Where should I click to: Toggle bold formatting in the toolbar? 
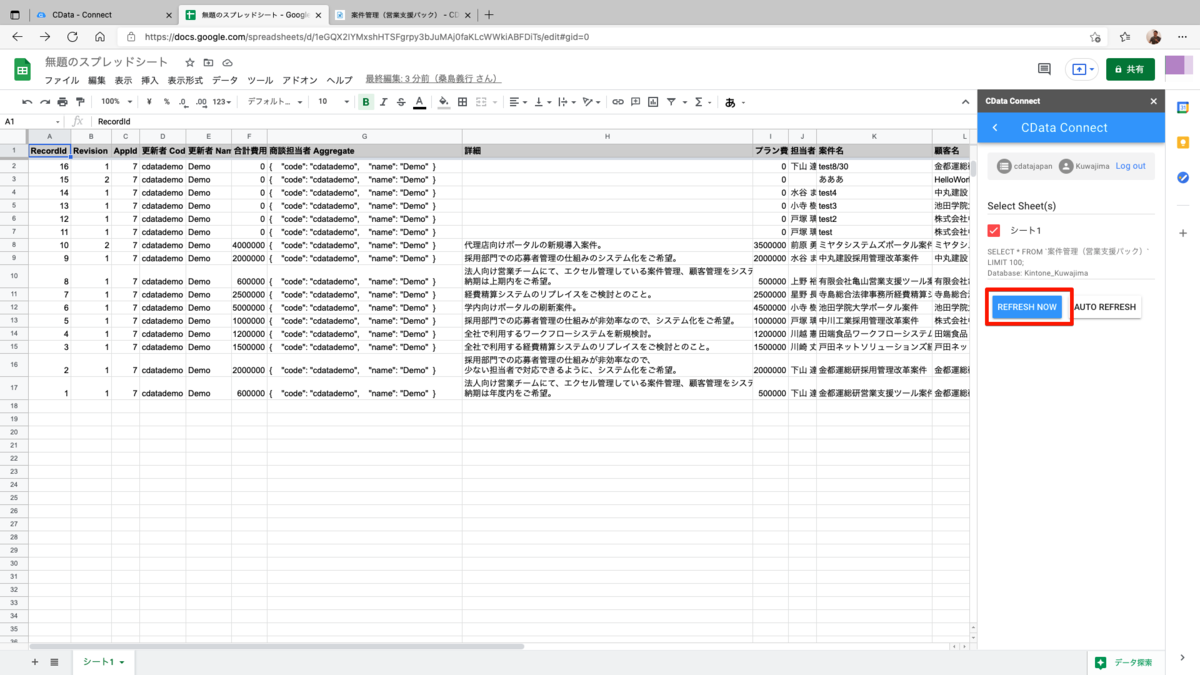coord(366,102)
